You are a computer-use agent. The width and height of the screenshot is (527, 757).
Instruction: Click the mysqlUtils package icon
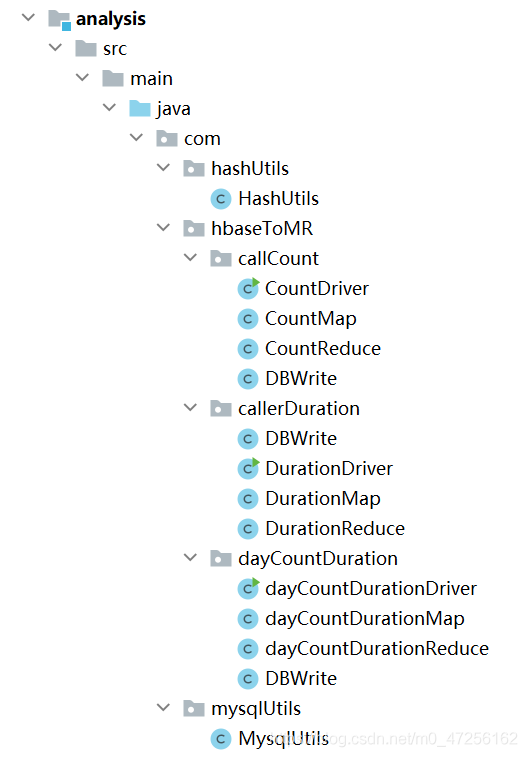194,709
